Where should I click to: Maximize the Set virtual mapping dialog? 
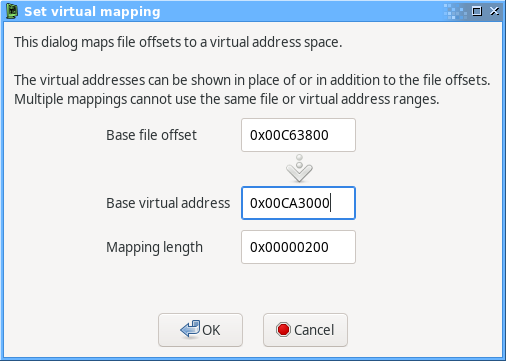tap(477, 11)
